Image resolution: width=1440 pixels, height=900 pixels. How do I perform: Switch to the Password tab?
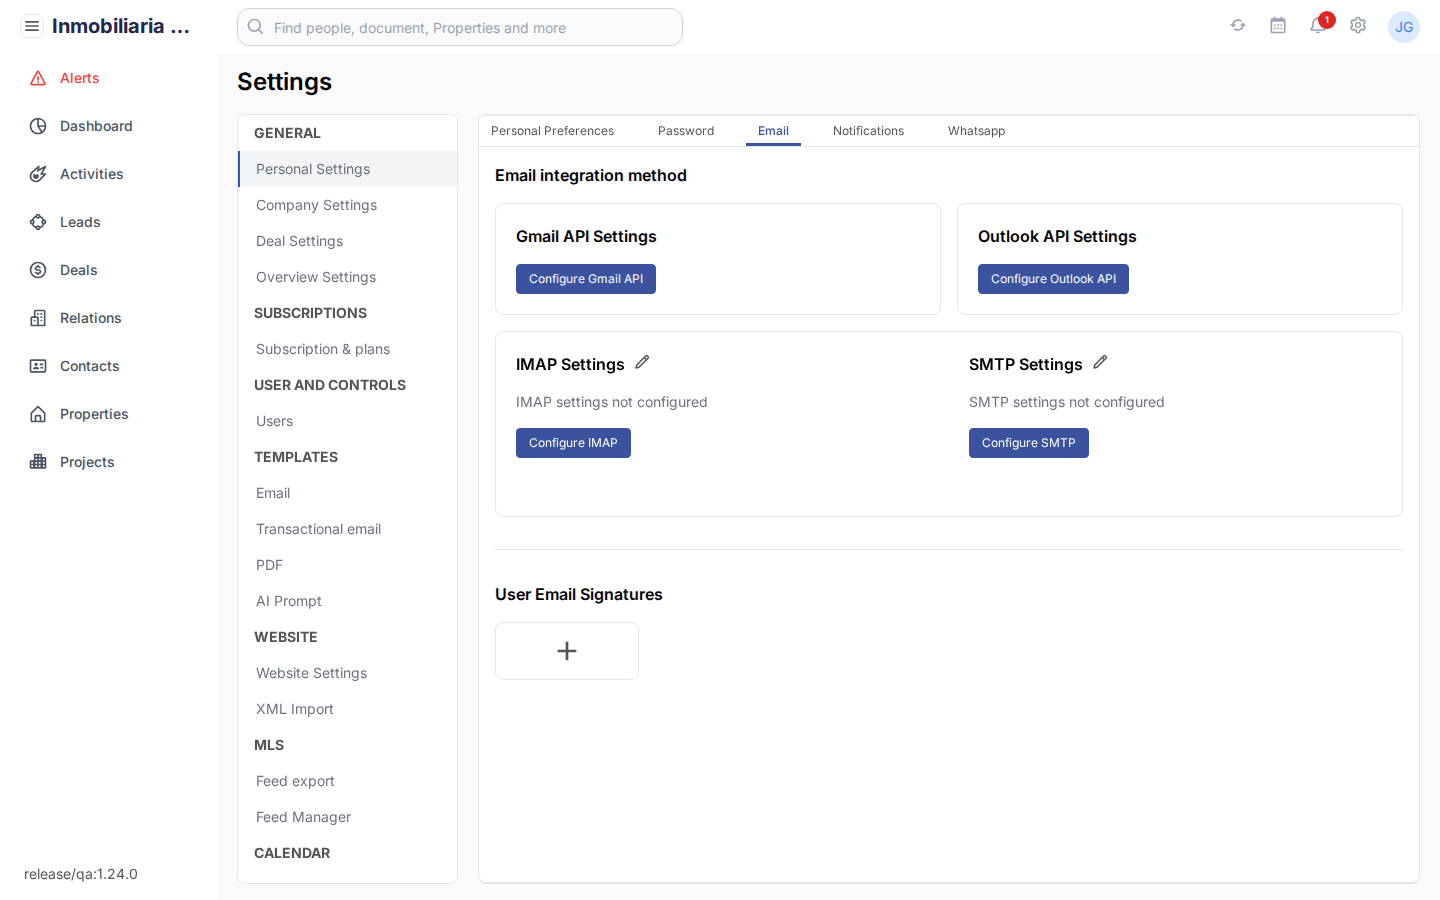[x=686, y=131]
